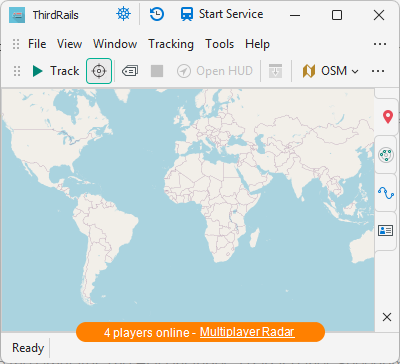Open the Multiplayer Radar link
Image resolution: width=400 pixels, height=364 pixels.
coord(247,332)
